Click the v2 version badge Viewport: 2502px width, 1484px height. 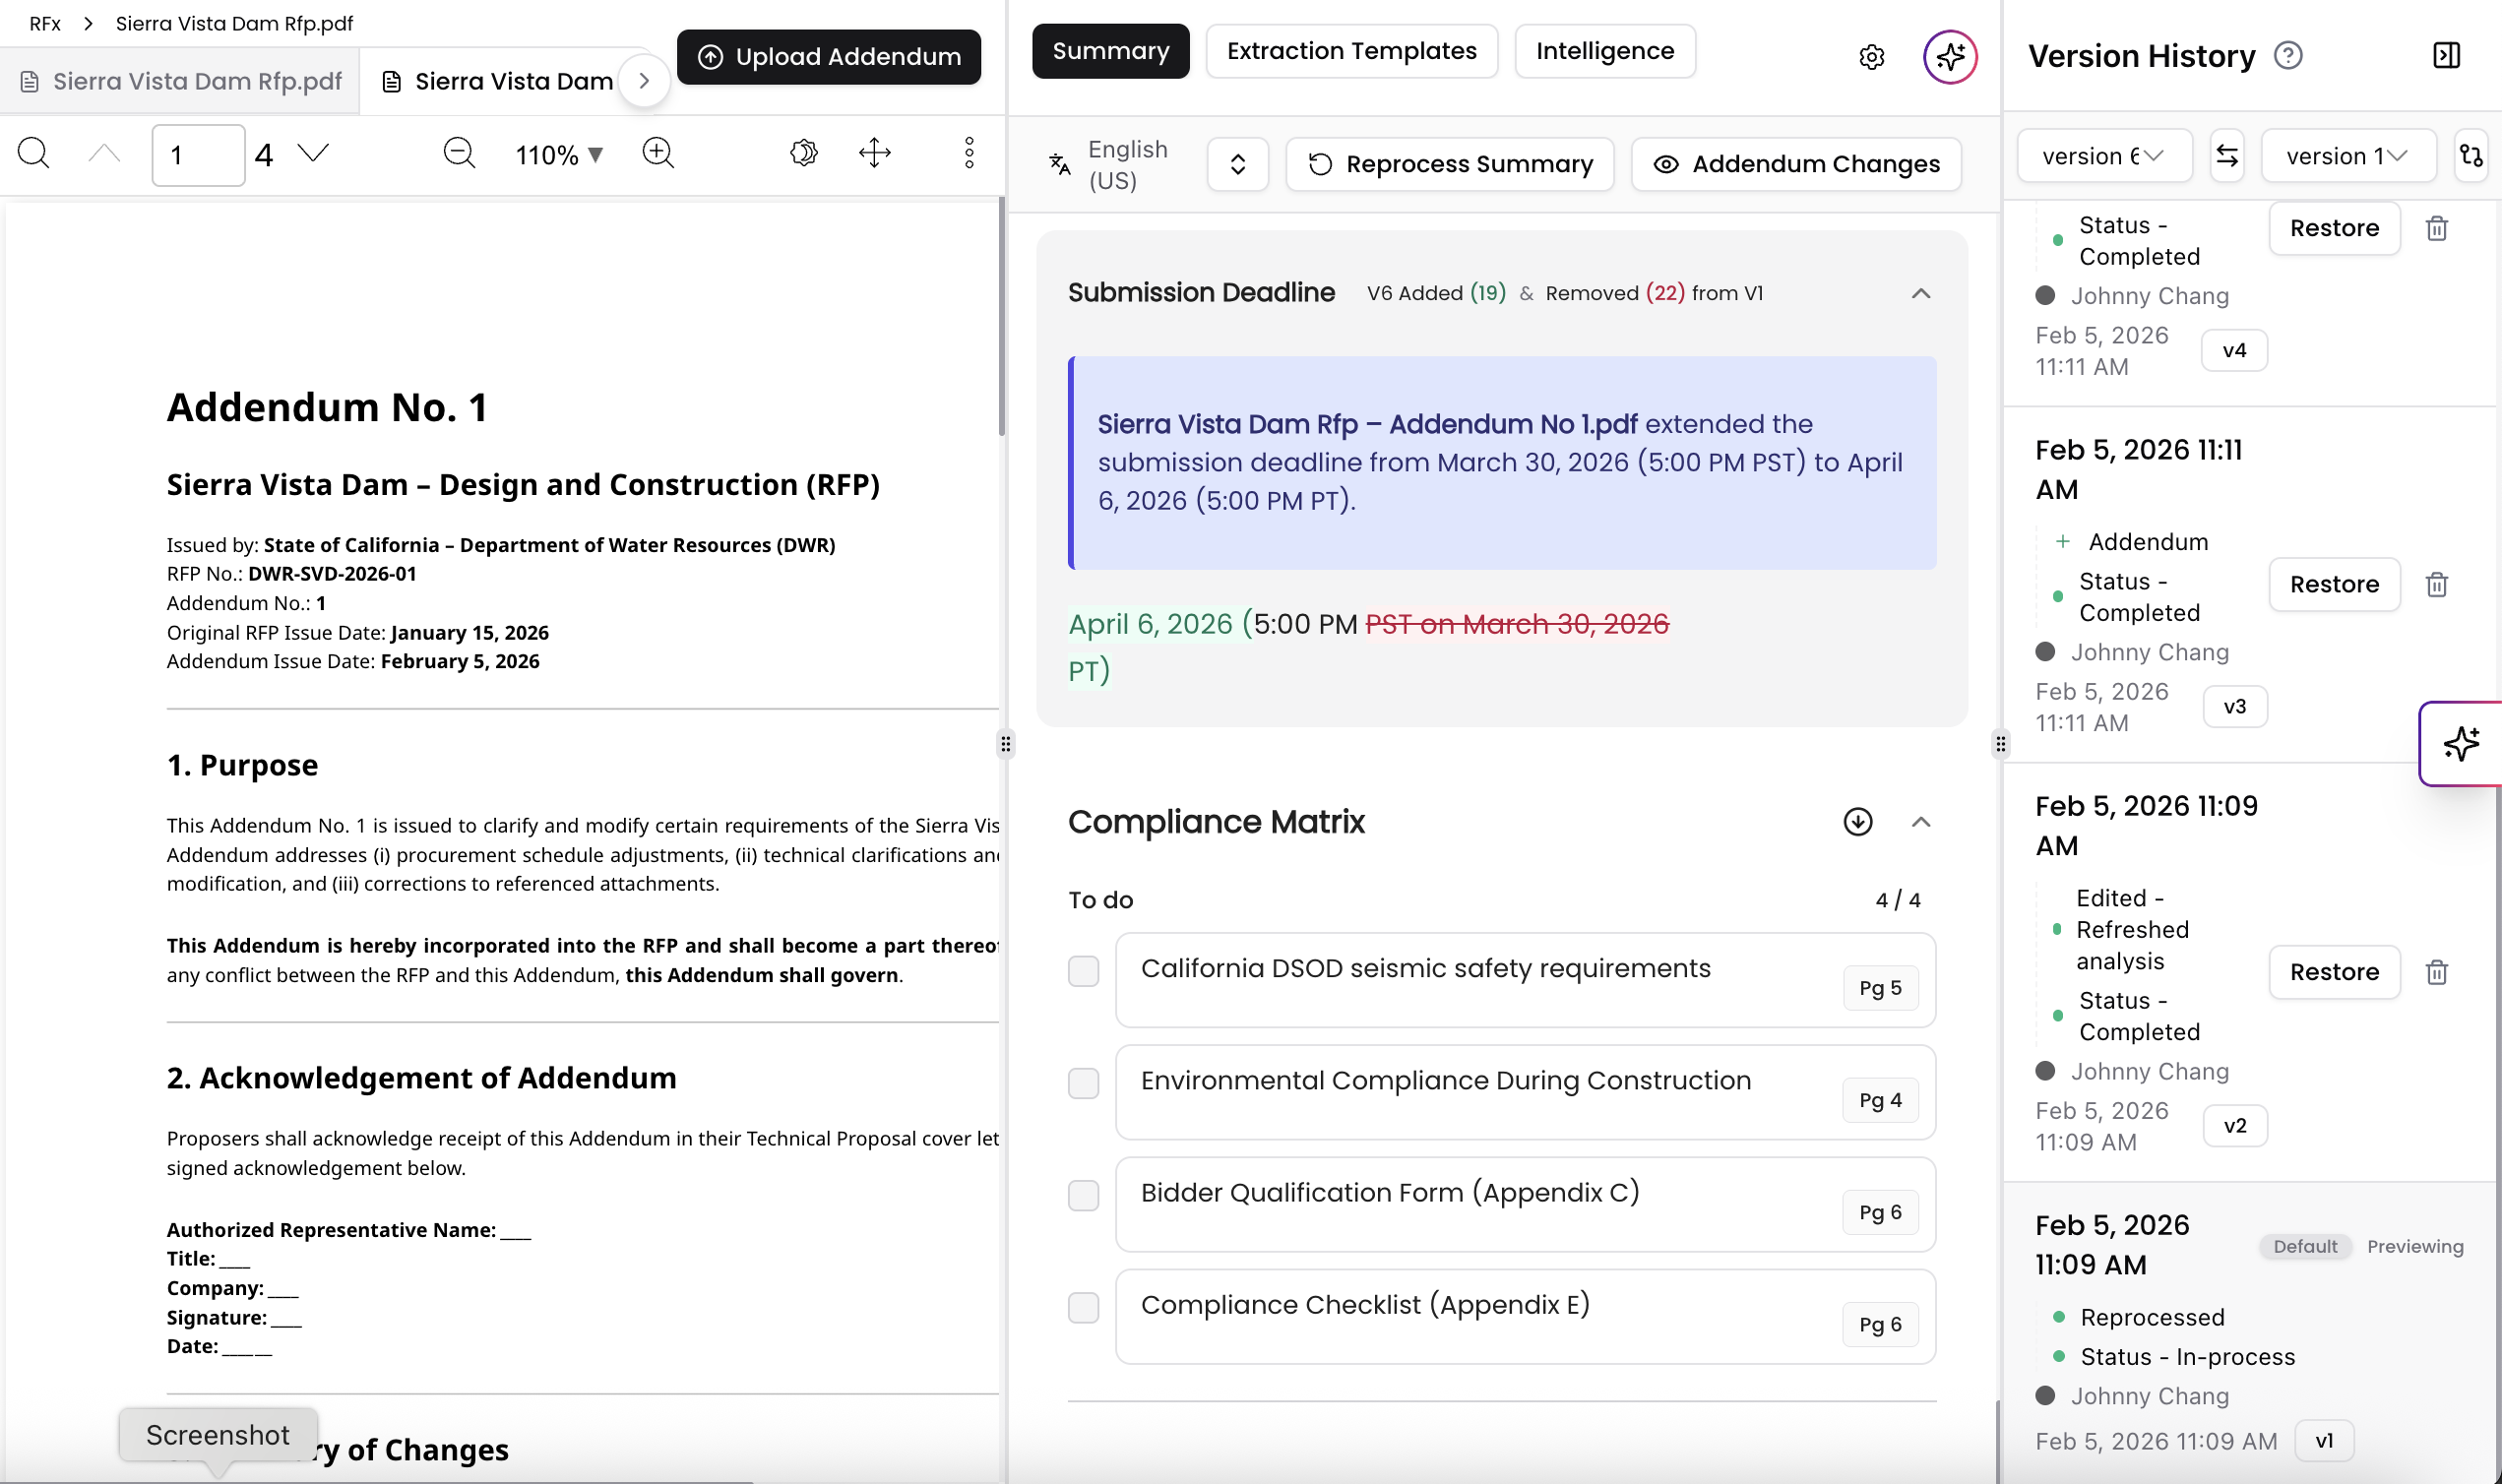(2235, 1126)
